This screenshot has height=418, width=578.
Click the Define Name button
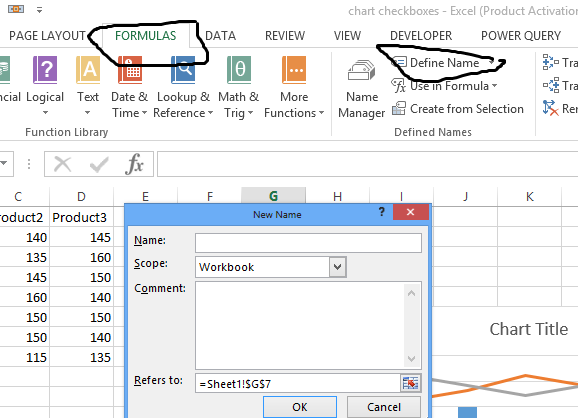point(444,63)
